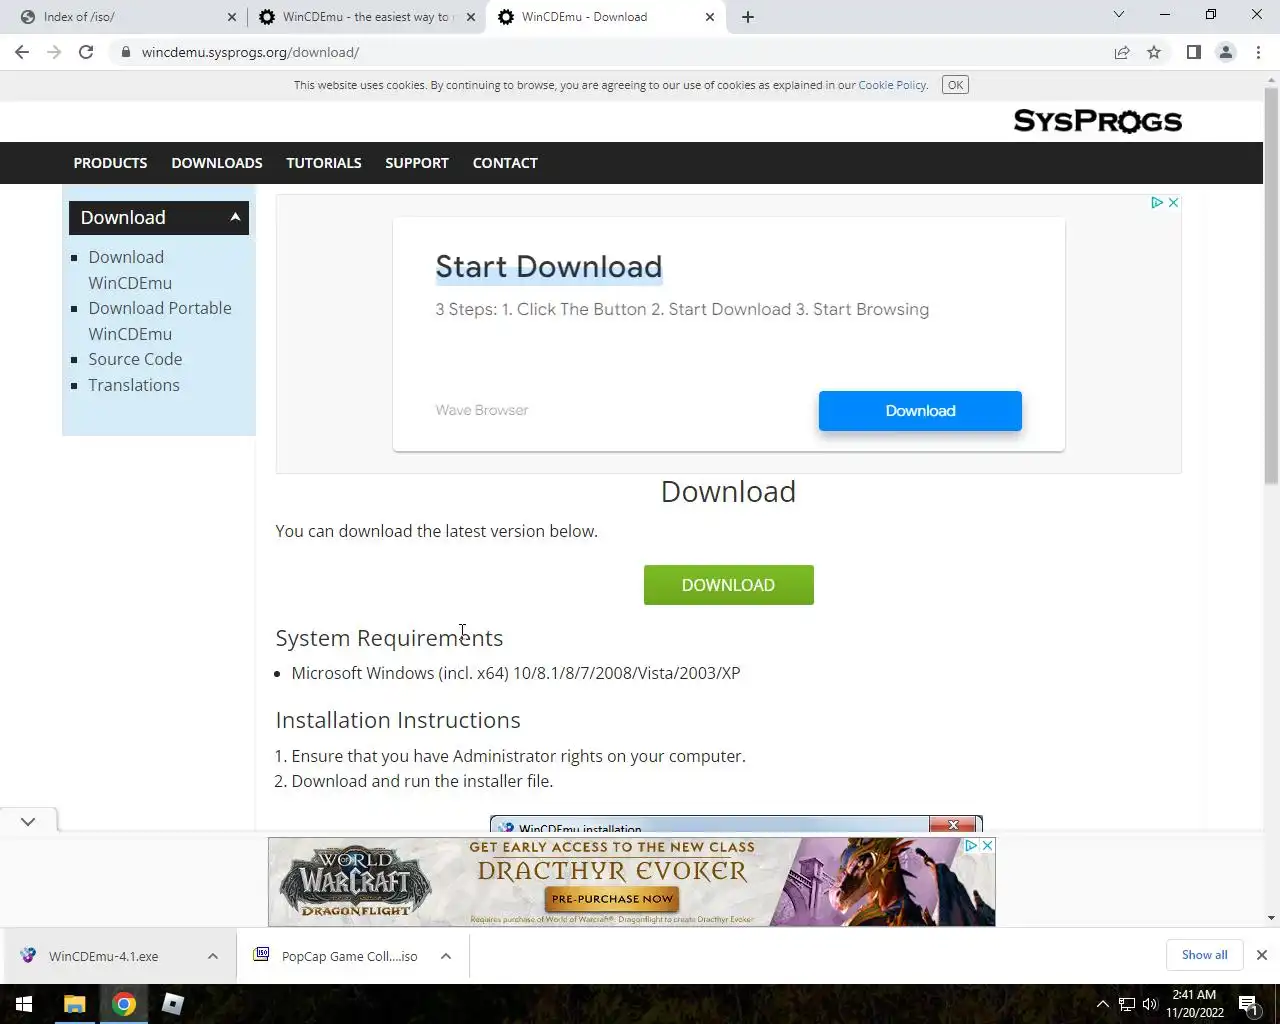Click the blue Download ad button
1280x1024 pixels.
(920, 411)
